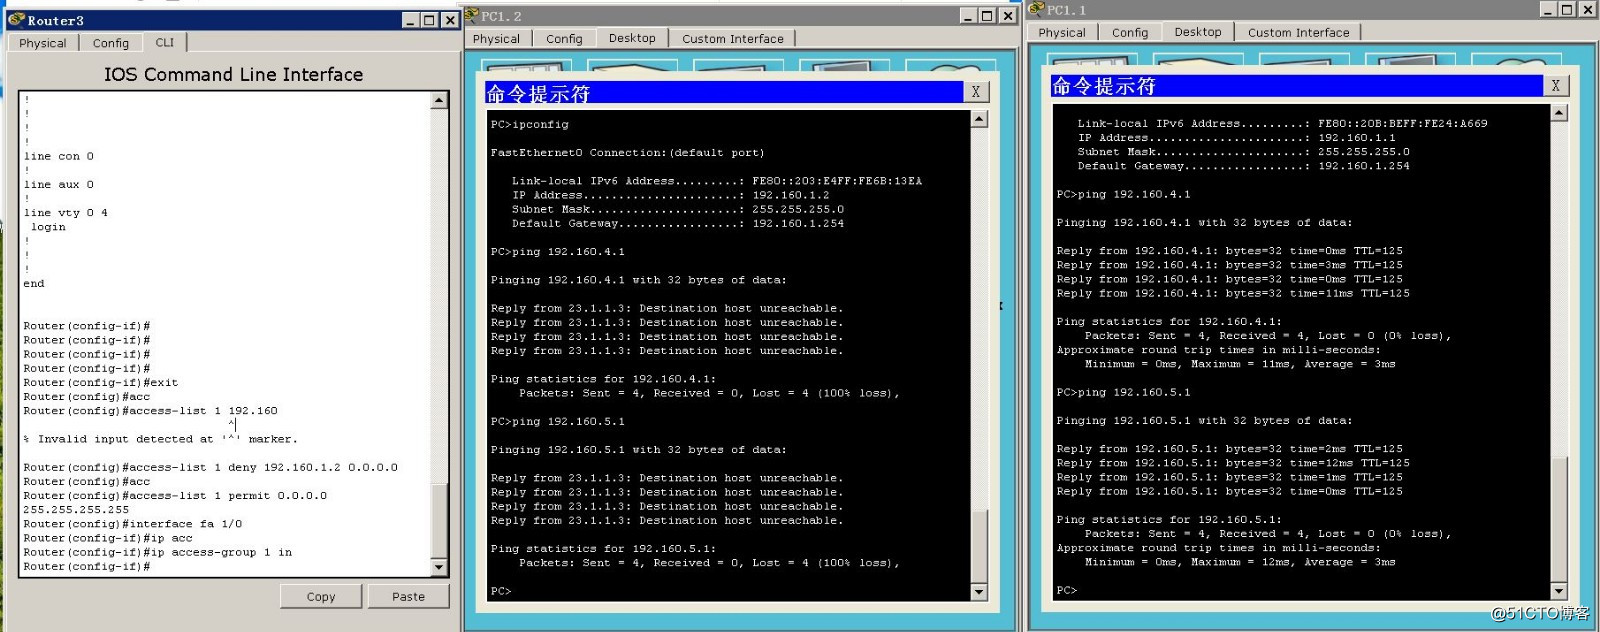Click 'PC>ping 192.160.5.1' in PC1.2

(x=558, y=422)
